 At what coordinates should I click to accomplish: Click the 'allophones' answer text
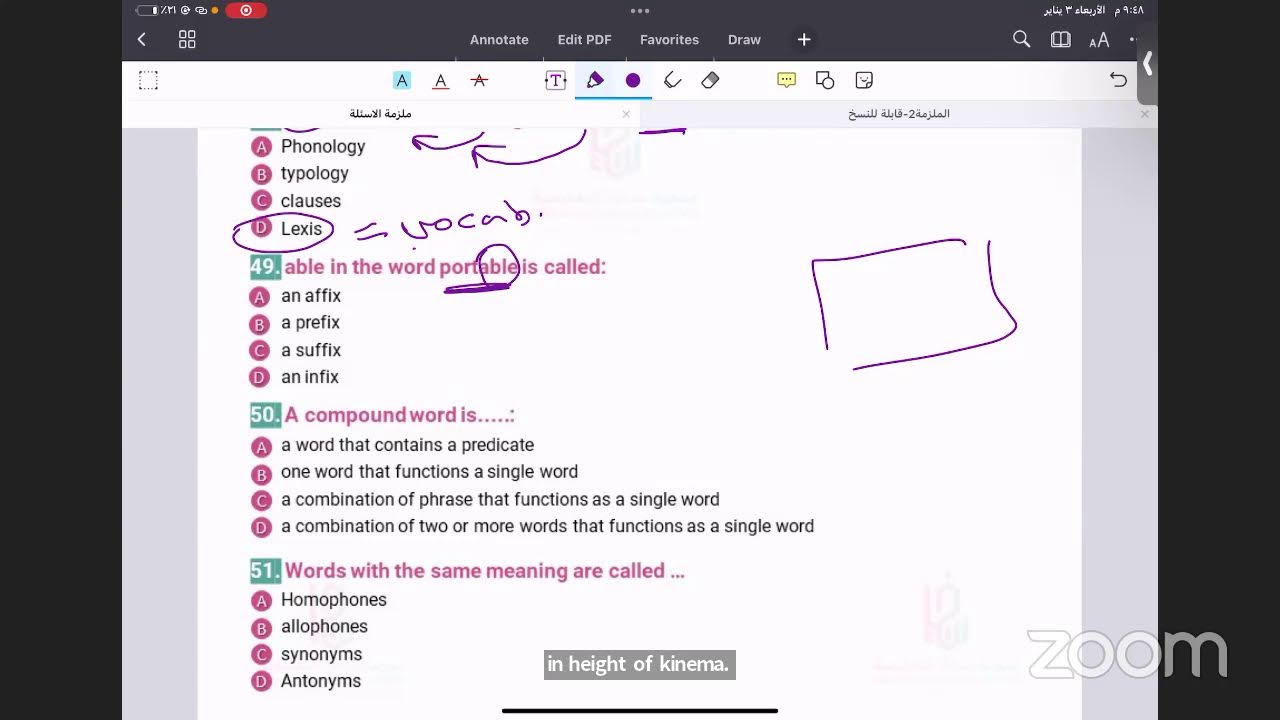click(324, 627)
